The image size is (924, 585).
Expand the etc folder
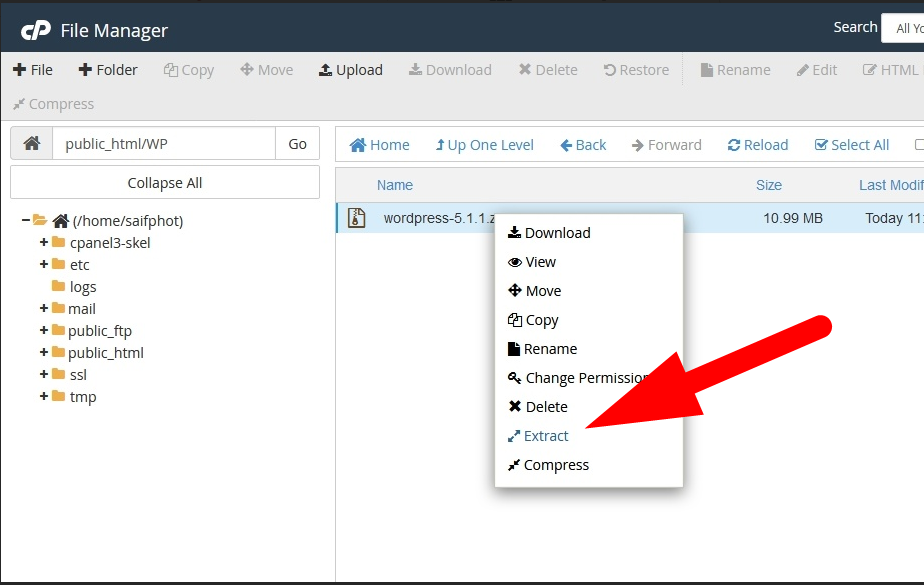tap(44, 264)
